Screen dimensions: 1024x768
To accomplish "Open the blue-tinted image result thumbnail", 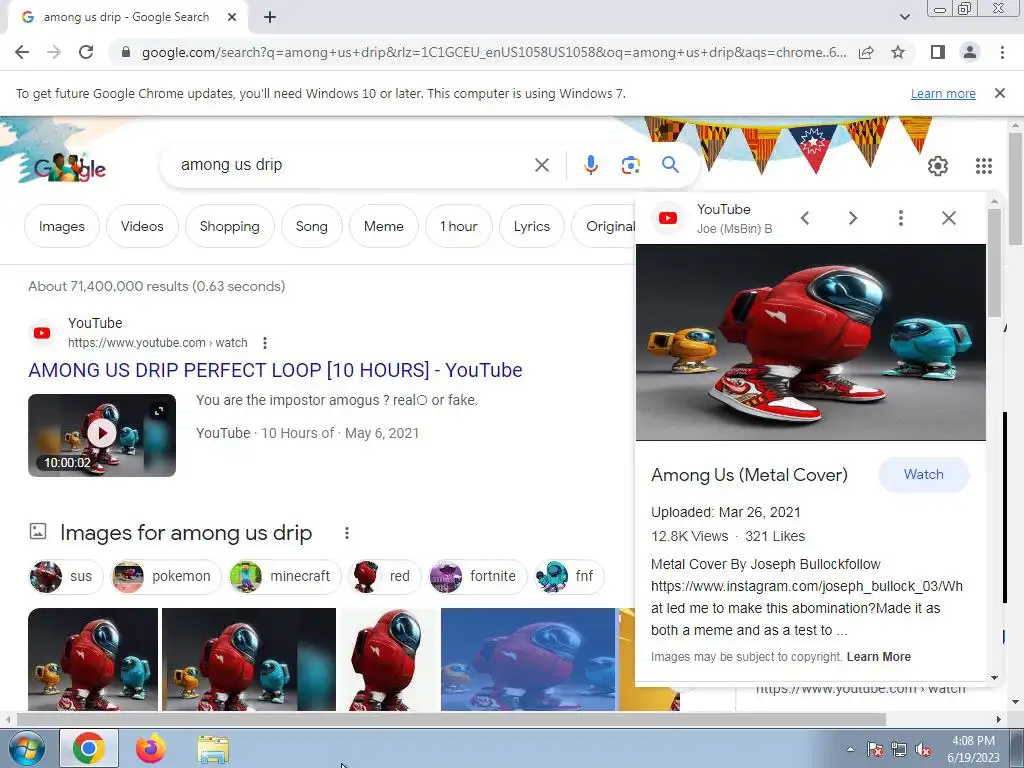I will pos(528,659).
